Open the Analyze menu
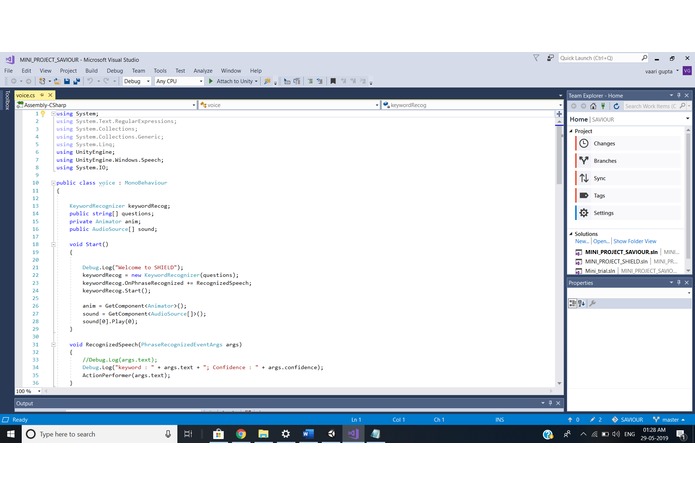The image size is (695, 494). [203, 70]
